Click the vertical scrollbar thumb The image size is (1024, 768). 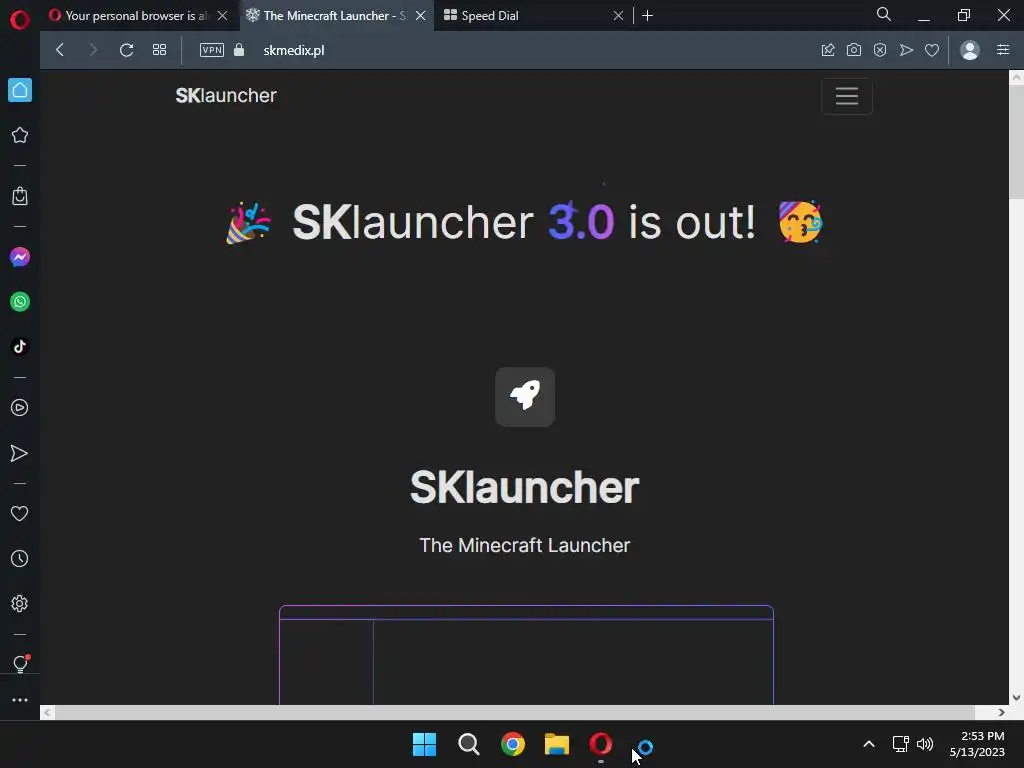tap(1016, 144)
